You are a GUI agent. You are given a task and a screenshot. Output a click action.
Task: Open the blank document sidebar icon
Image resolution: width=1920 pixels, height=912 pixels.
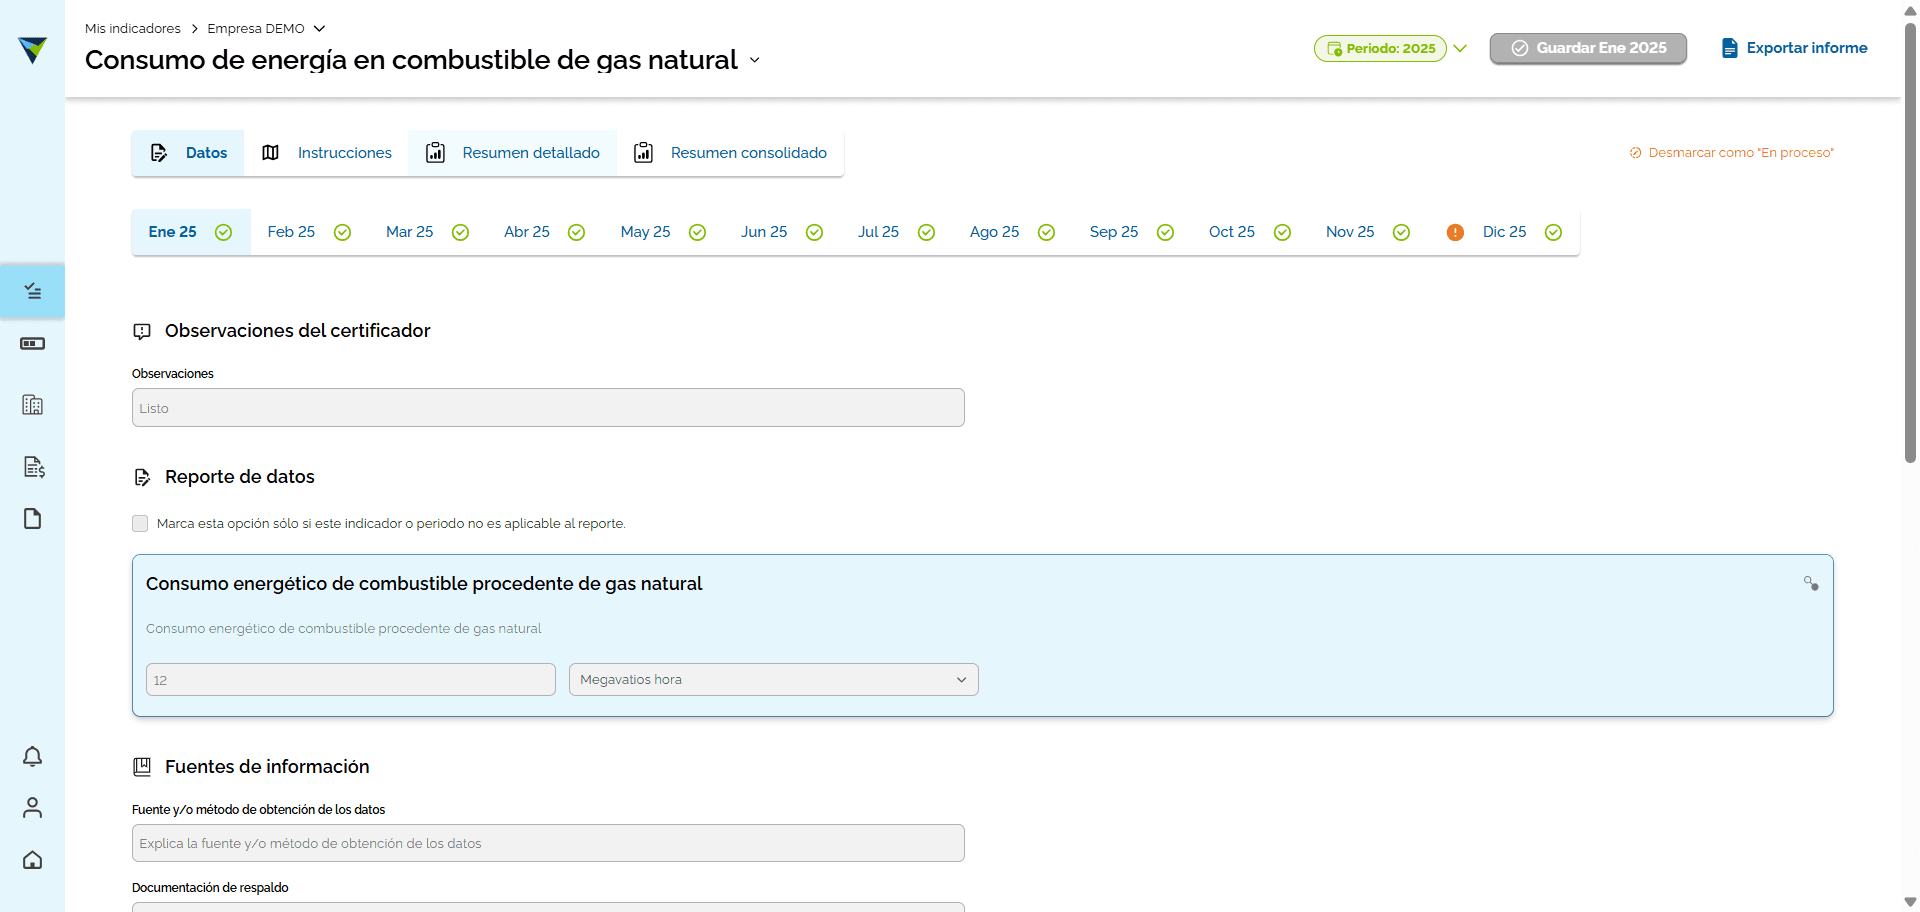(x=32, y=518)
